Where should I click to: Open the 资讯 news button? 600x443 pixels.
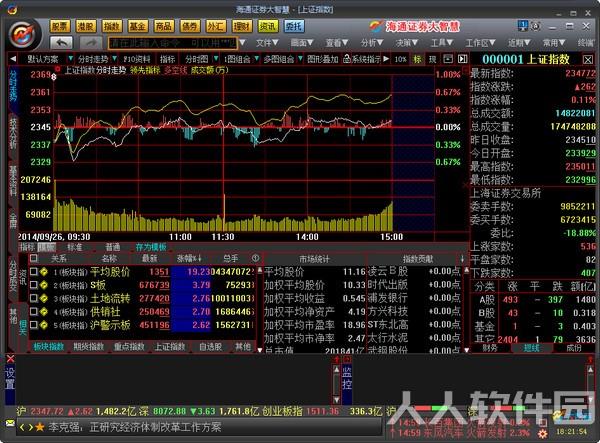pyautogui.click(x=267, y=26)
